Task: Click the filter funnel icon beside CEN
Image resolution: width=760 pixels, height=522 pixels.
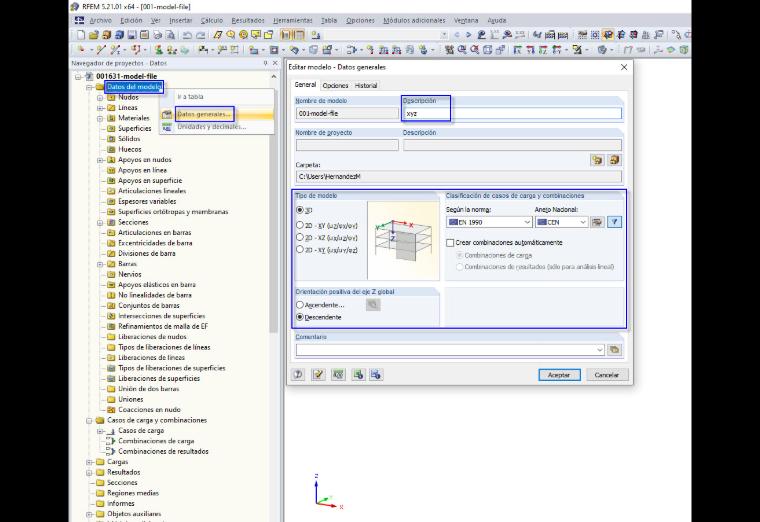Action: (x=614, y=222)
